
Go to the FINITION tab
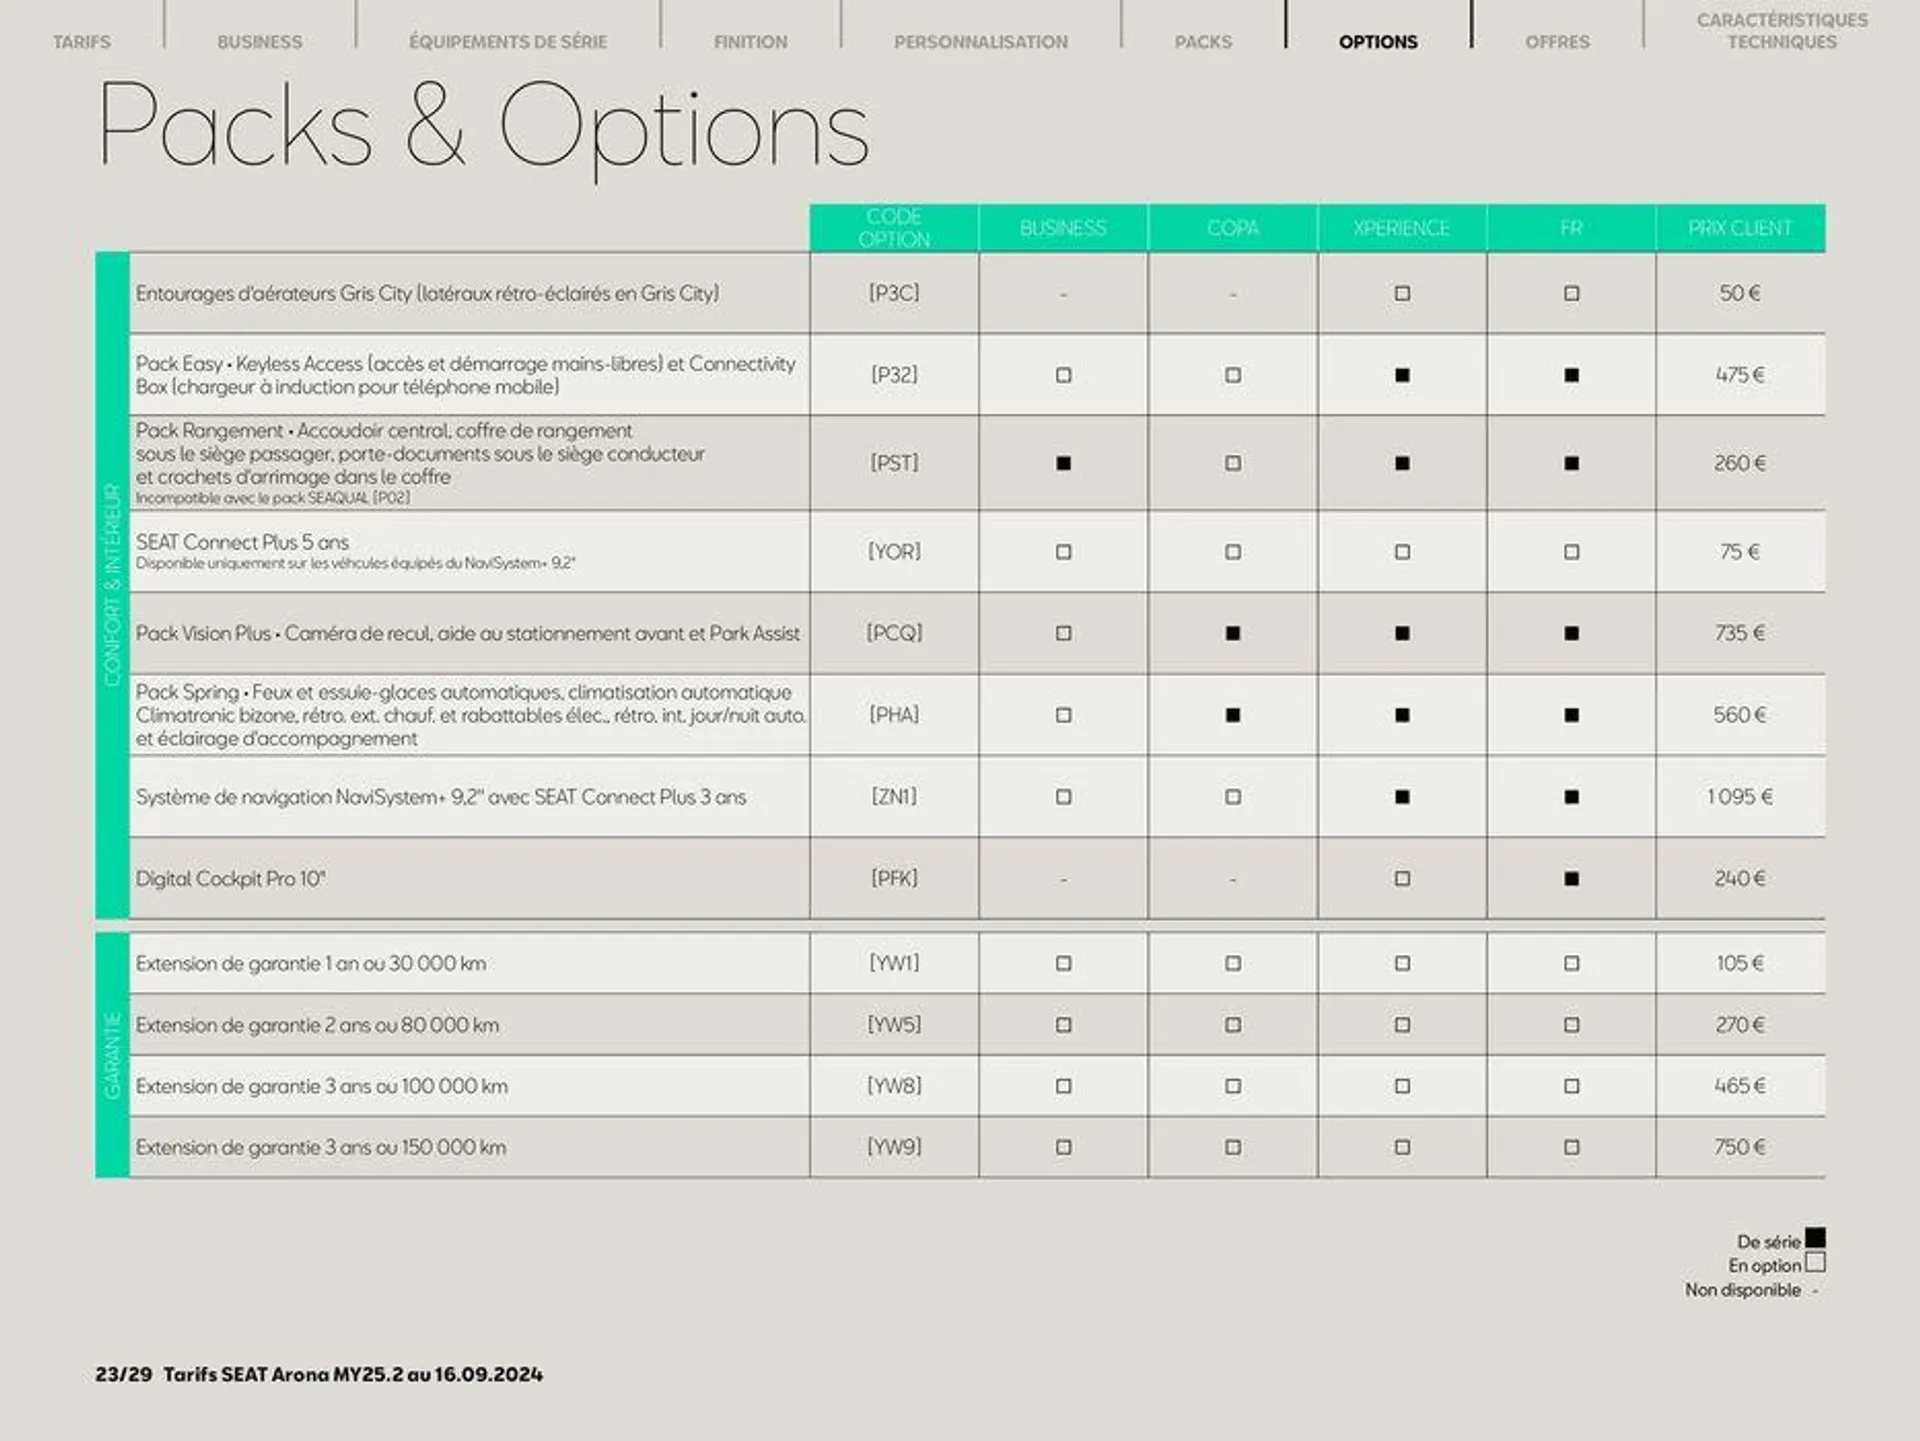pyautogui.click(x=750, y=42)
